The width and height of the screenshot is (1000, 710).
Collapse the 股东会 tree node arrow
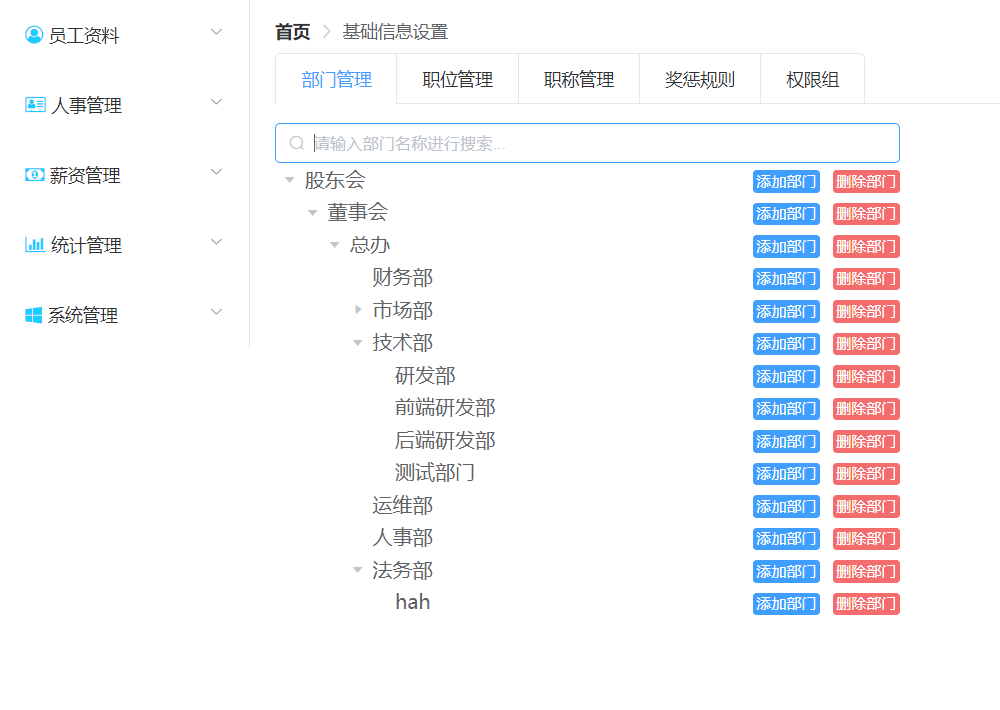[290, 180]
